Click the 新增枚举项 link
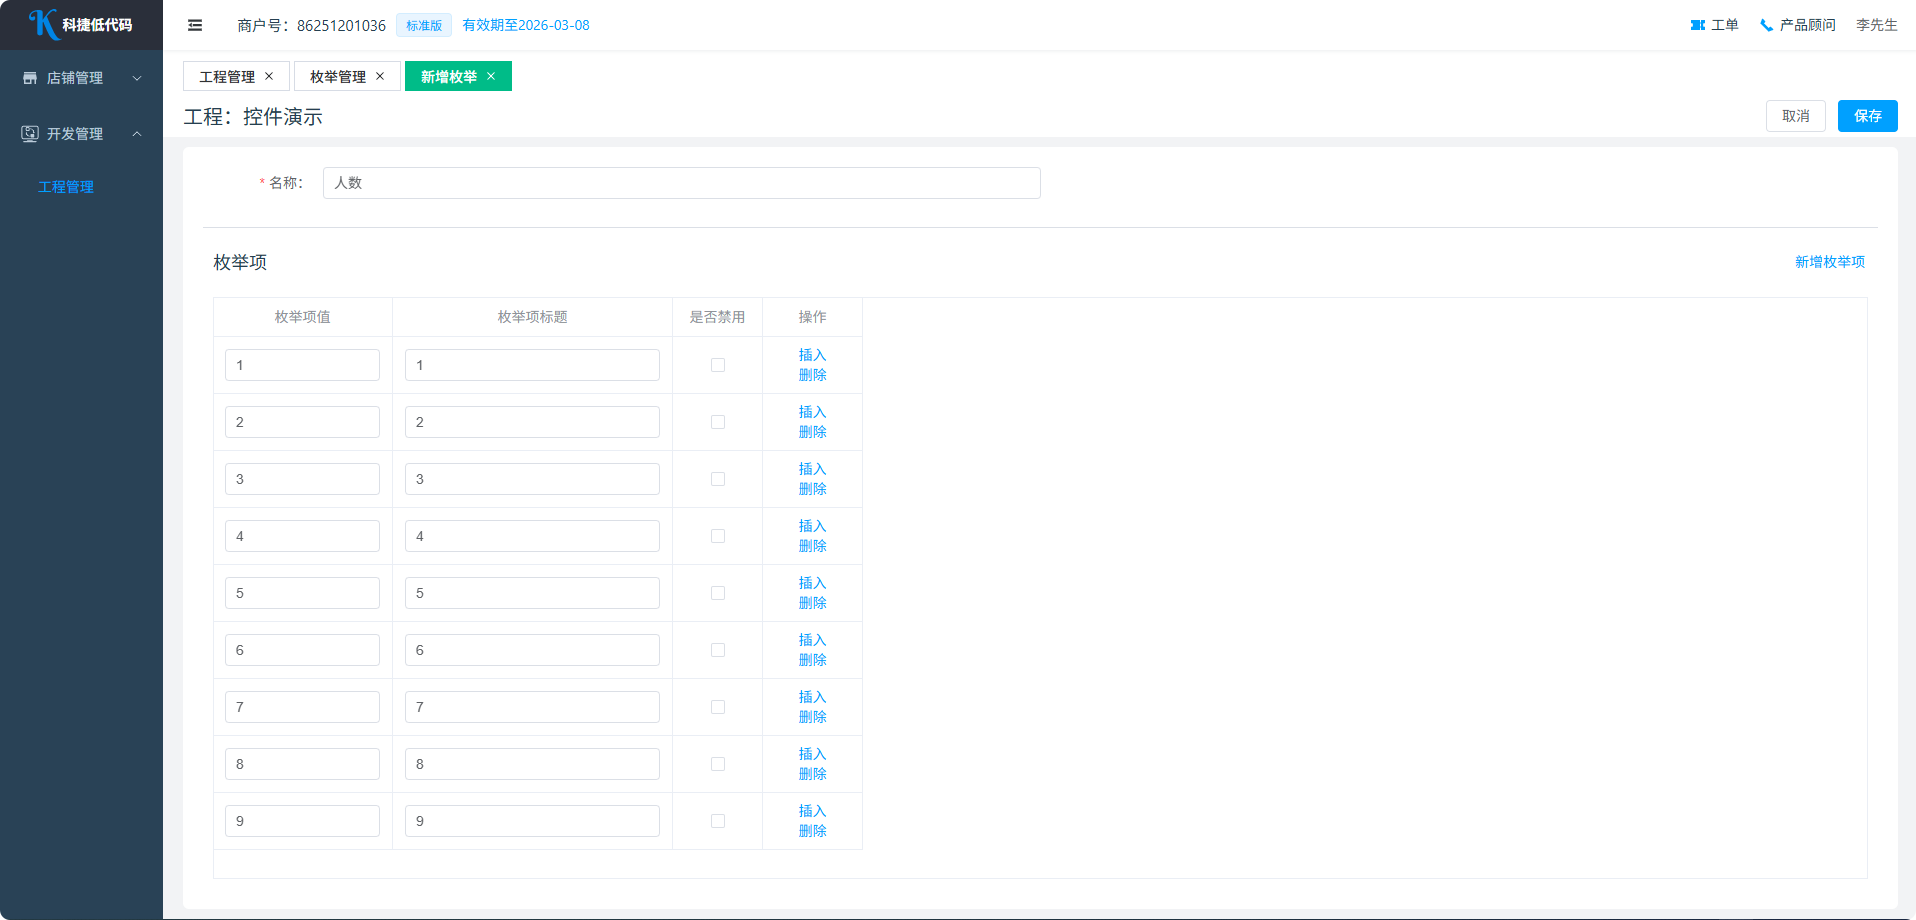 [1829, 262]
